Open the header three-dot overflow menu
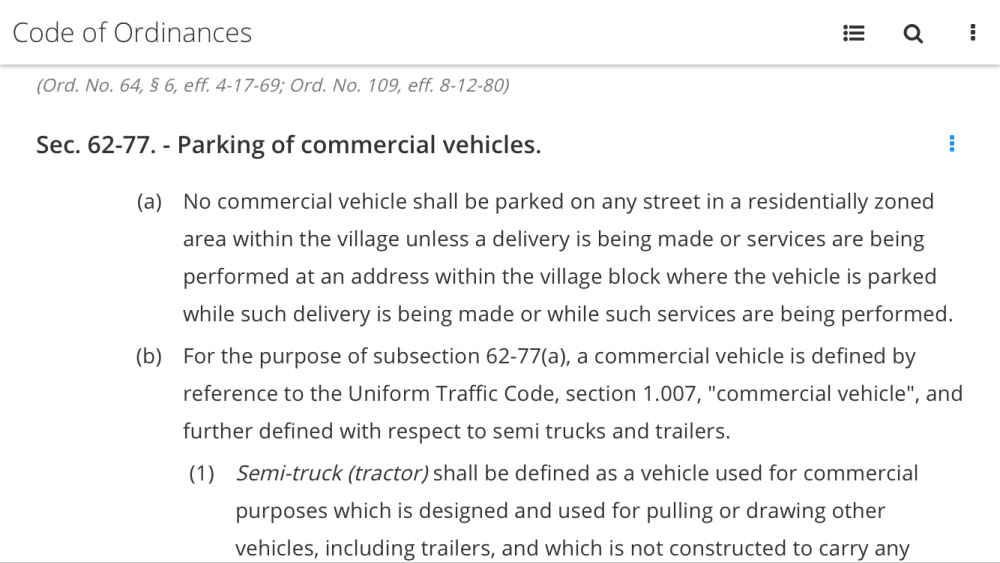Image resolution: width=1000 pixels, height=563 pixels. (x=973, y=33)
